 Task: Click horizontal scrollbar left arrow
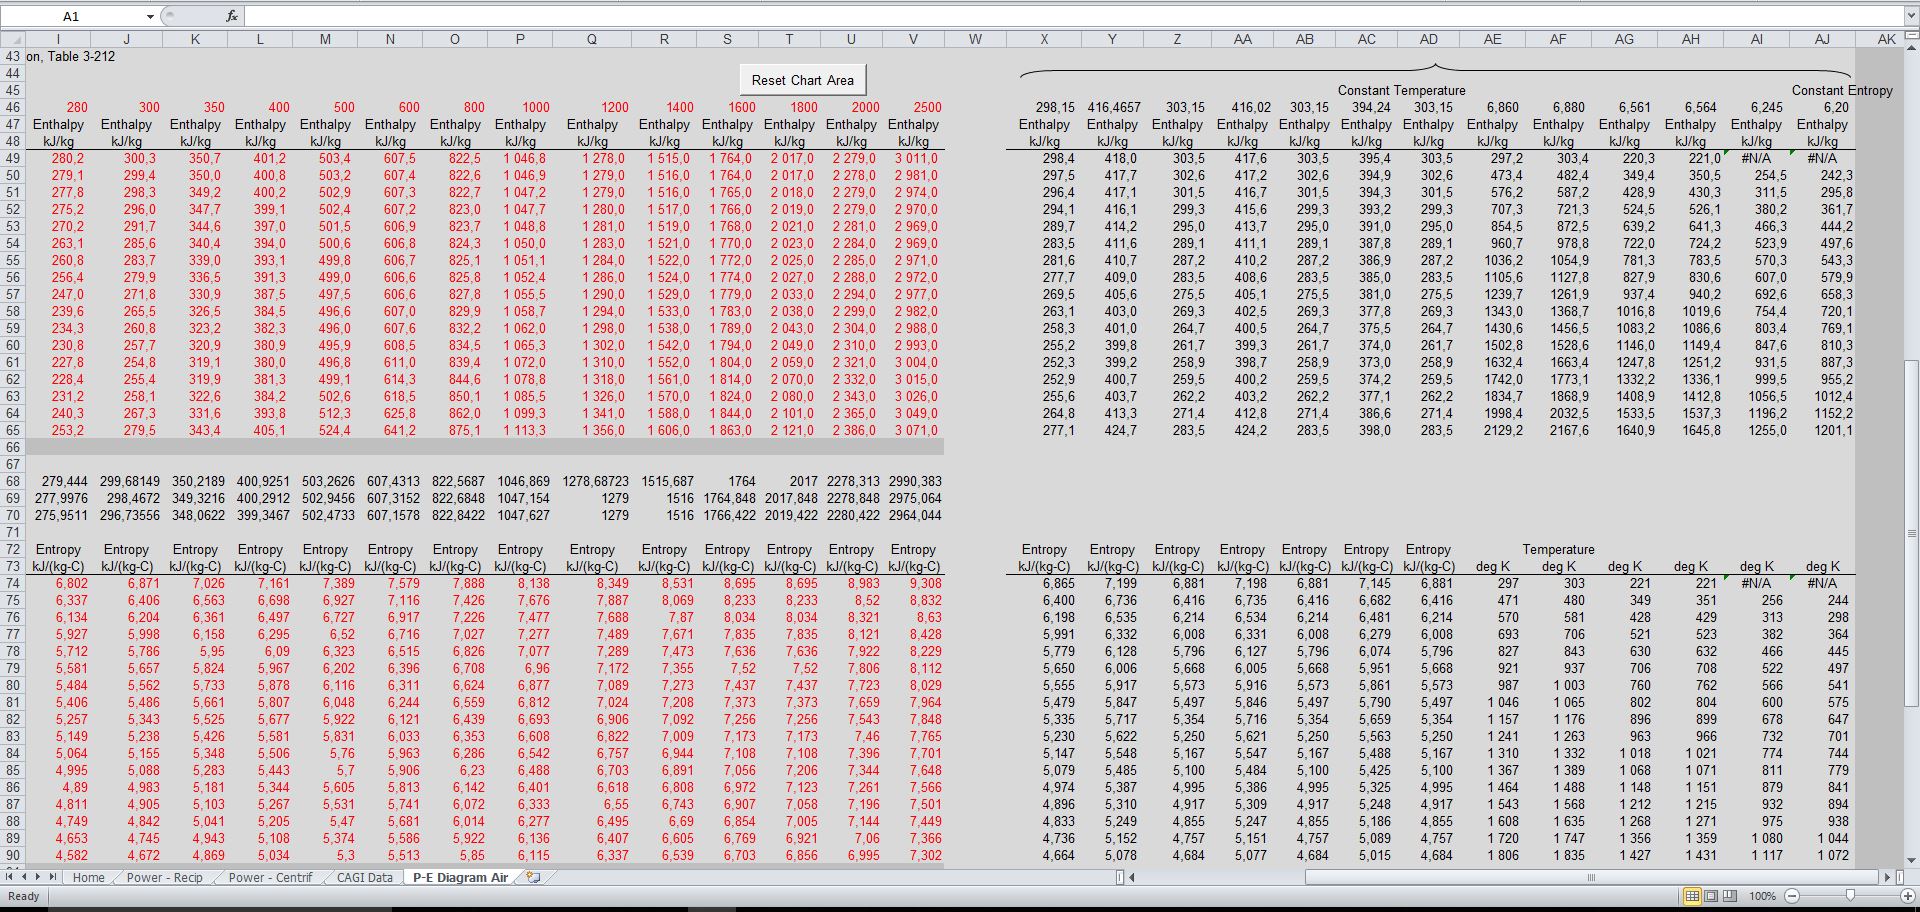(1132, 877)
